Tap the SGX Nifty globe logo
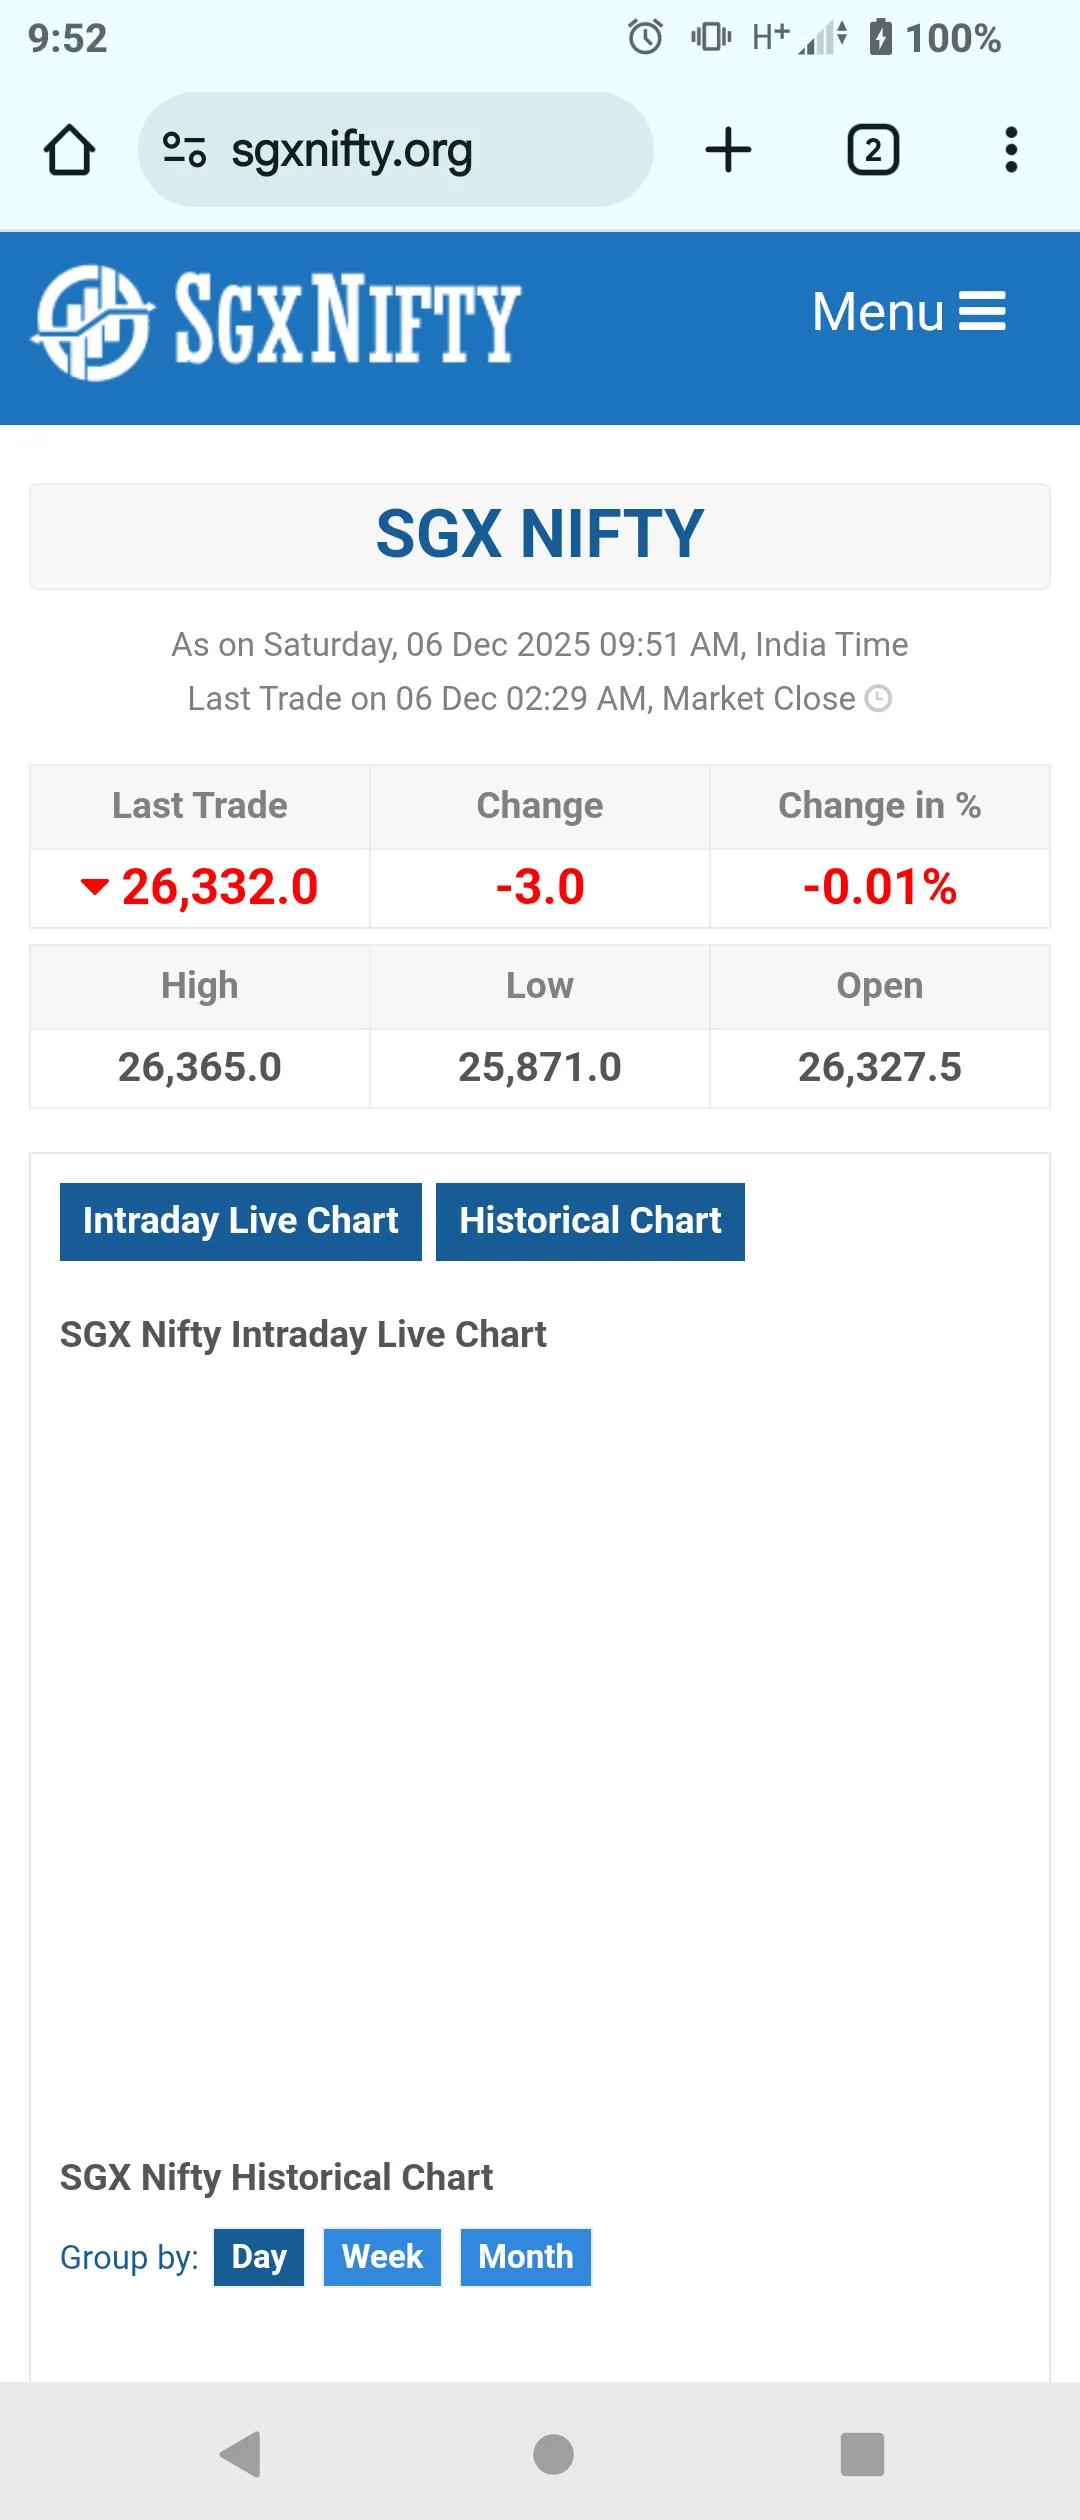 pyautogui.click(x=93, y=322)
